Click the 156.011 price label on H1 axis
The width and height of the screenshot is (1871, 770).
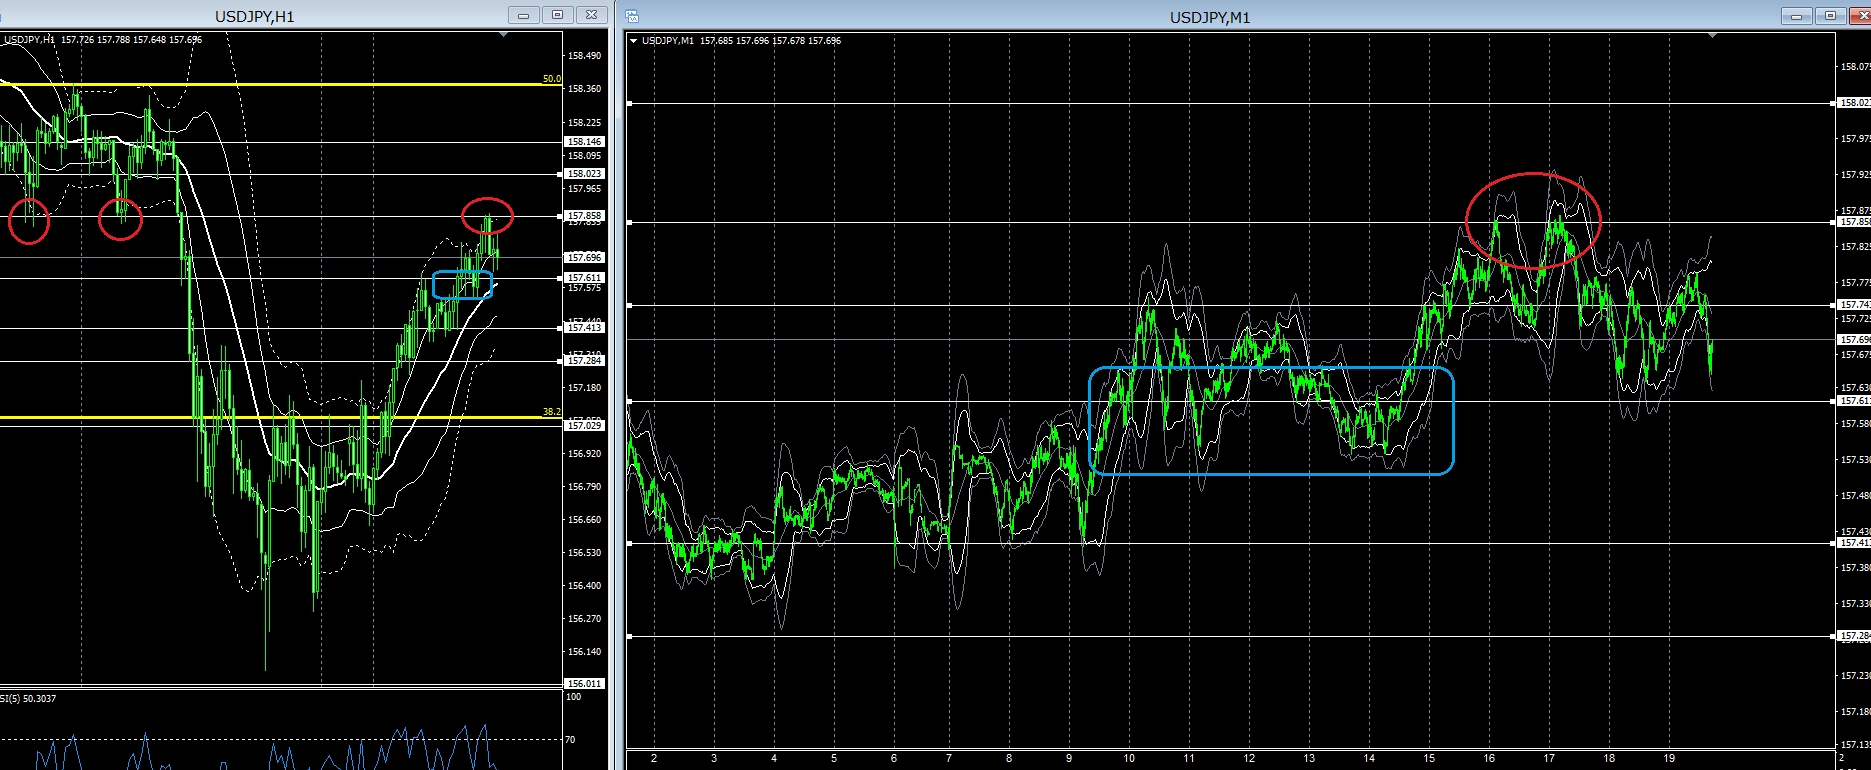(584, 684)
